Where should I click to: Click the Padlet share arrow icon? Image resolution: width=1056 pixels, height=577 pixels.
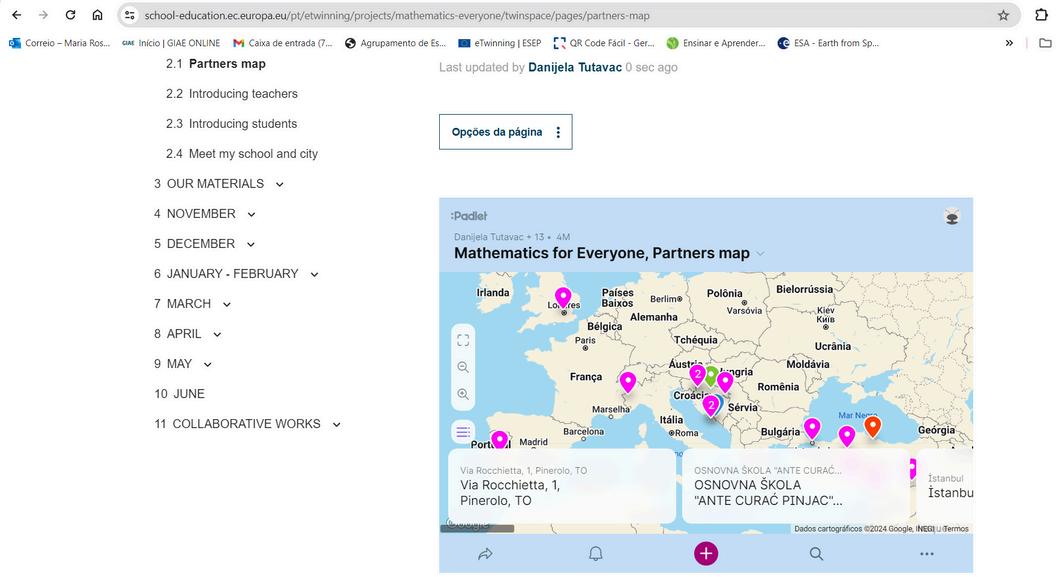(485, 553)
